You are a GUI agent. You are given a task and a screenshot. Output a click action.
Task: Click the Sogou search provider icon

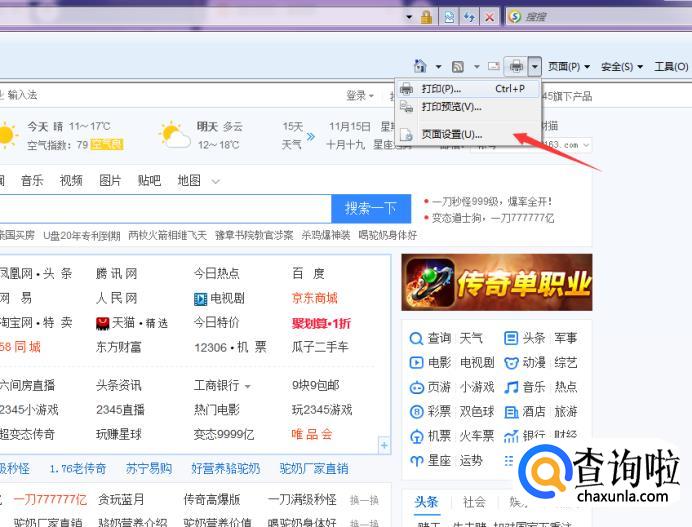point(514,17)
